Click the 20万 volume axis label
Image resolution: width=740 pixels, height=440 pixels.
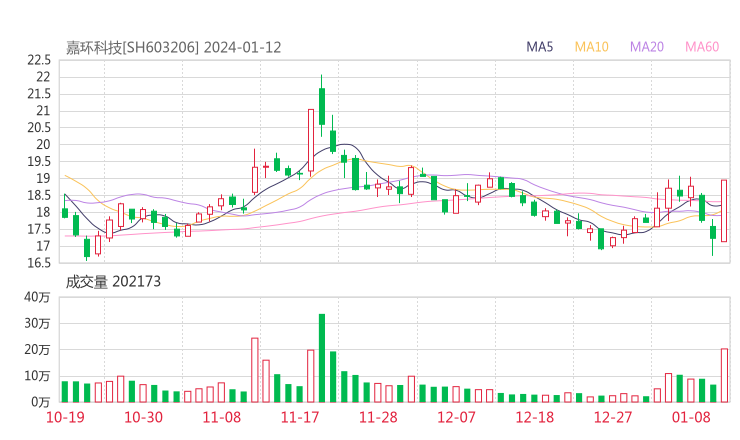[37, 350]
